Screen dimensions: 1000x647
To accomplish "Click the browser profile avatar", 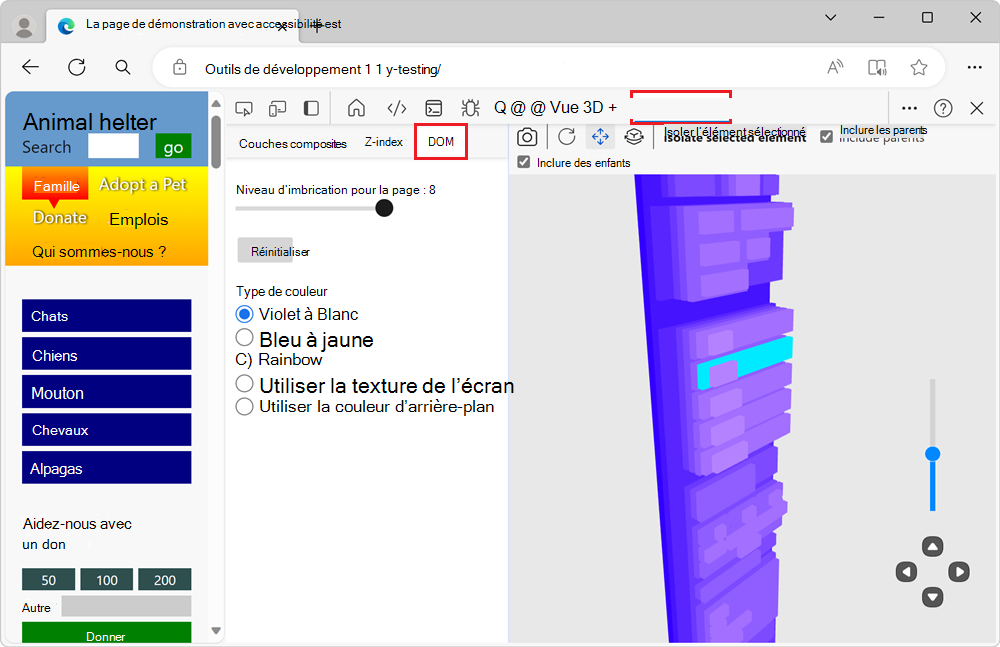I will [x=24, y=27].
